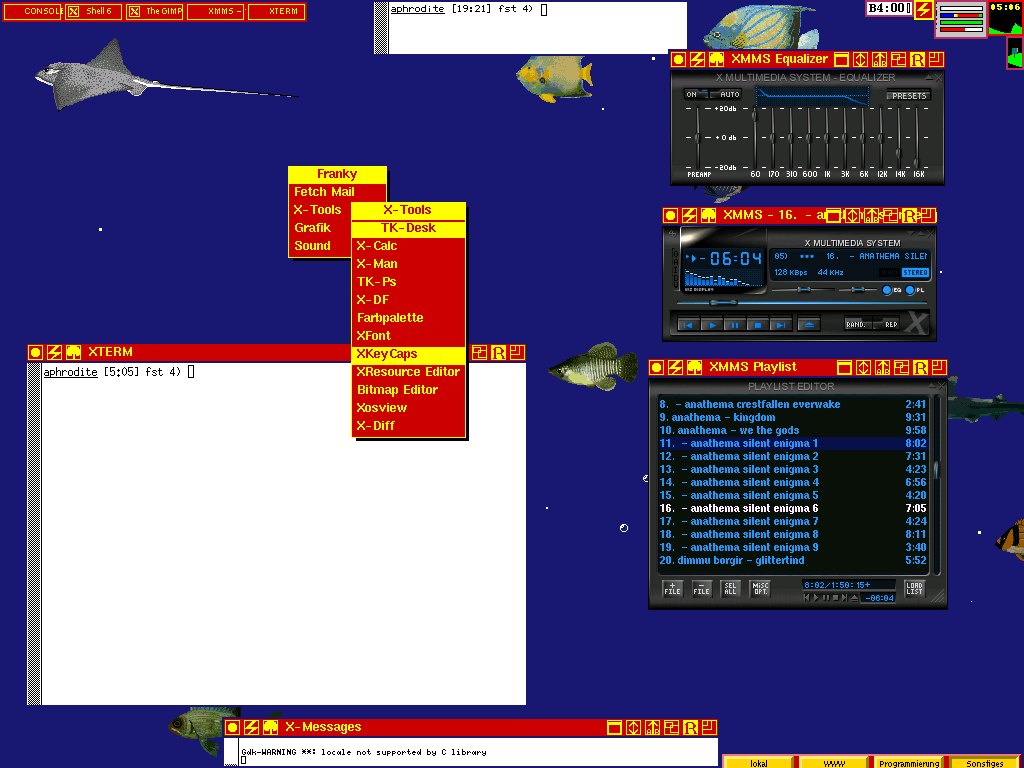Screen dimensions: 1024x768
Task: Select track '11. anathema silent enigma 1'
Action: pyautogui.click(x=792, y=443)
